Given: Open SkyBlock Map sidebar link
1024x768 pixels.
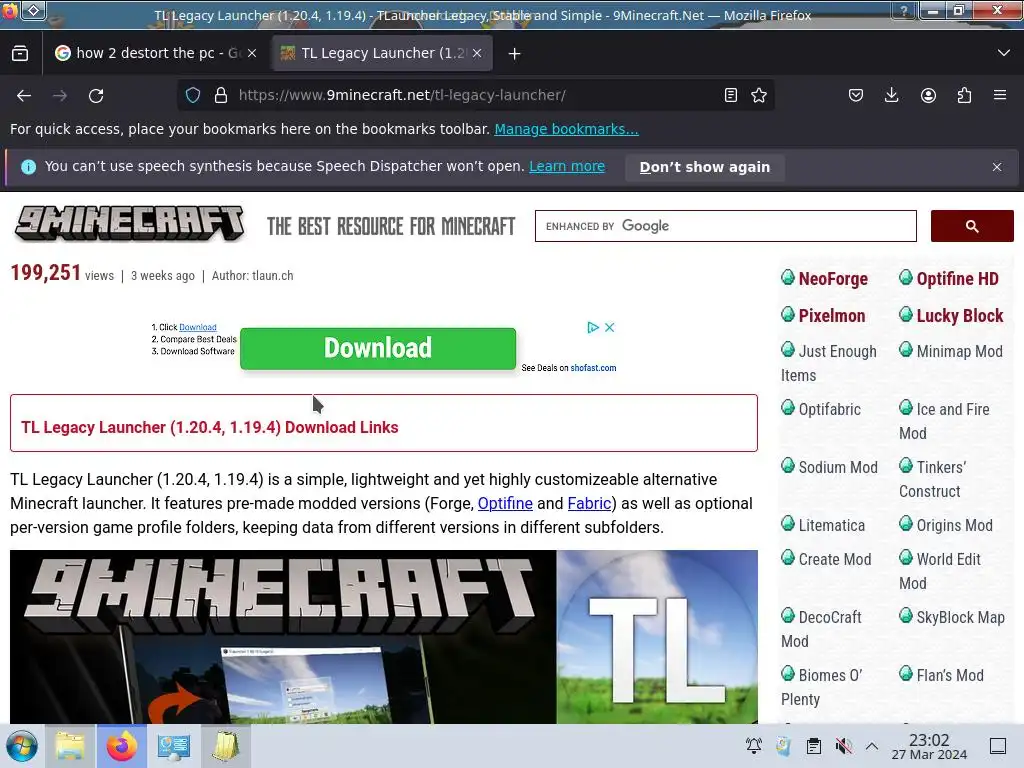Looking at the screenshot, I should click(960, 618).
